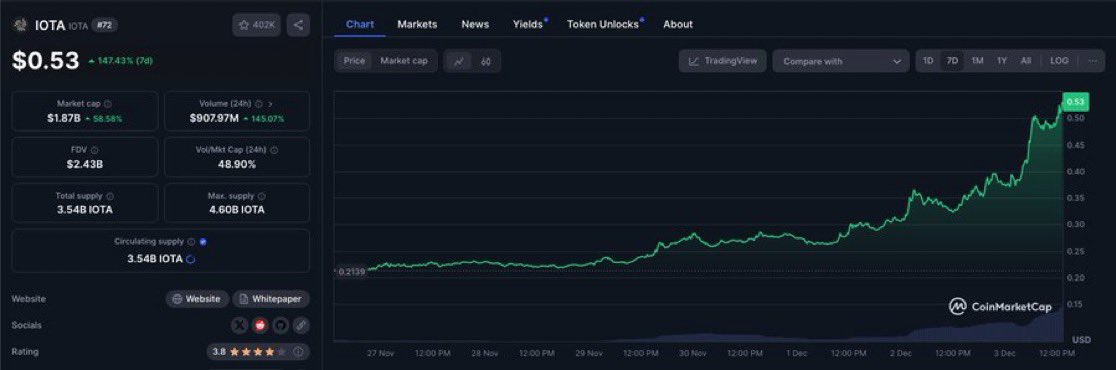1116x370 pixels.
Task: Select the 7D time range
Action: coord(952,61)
